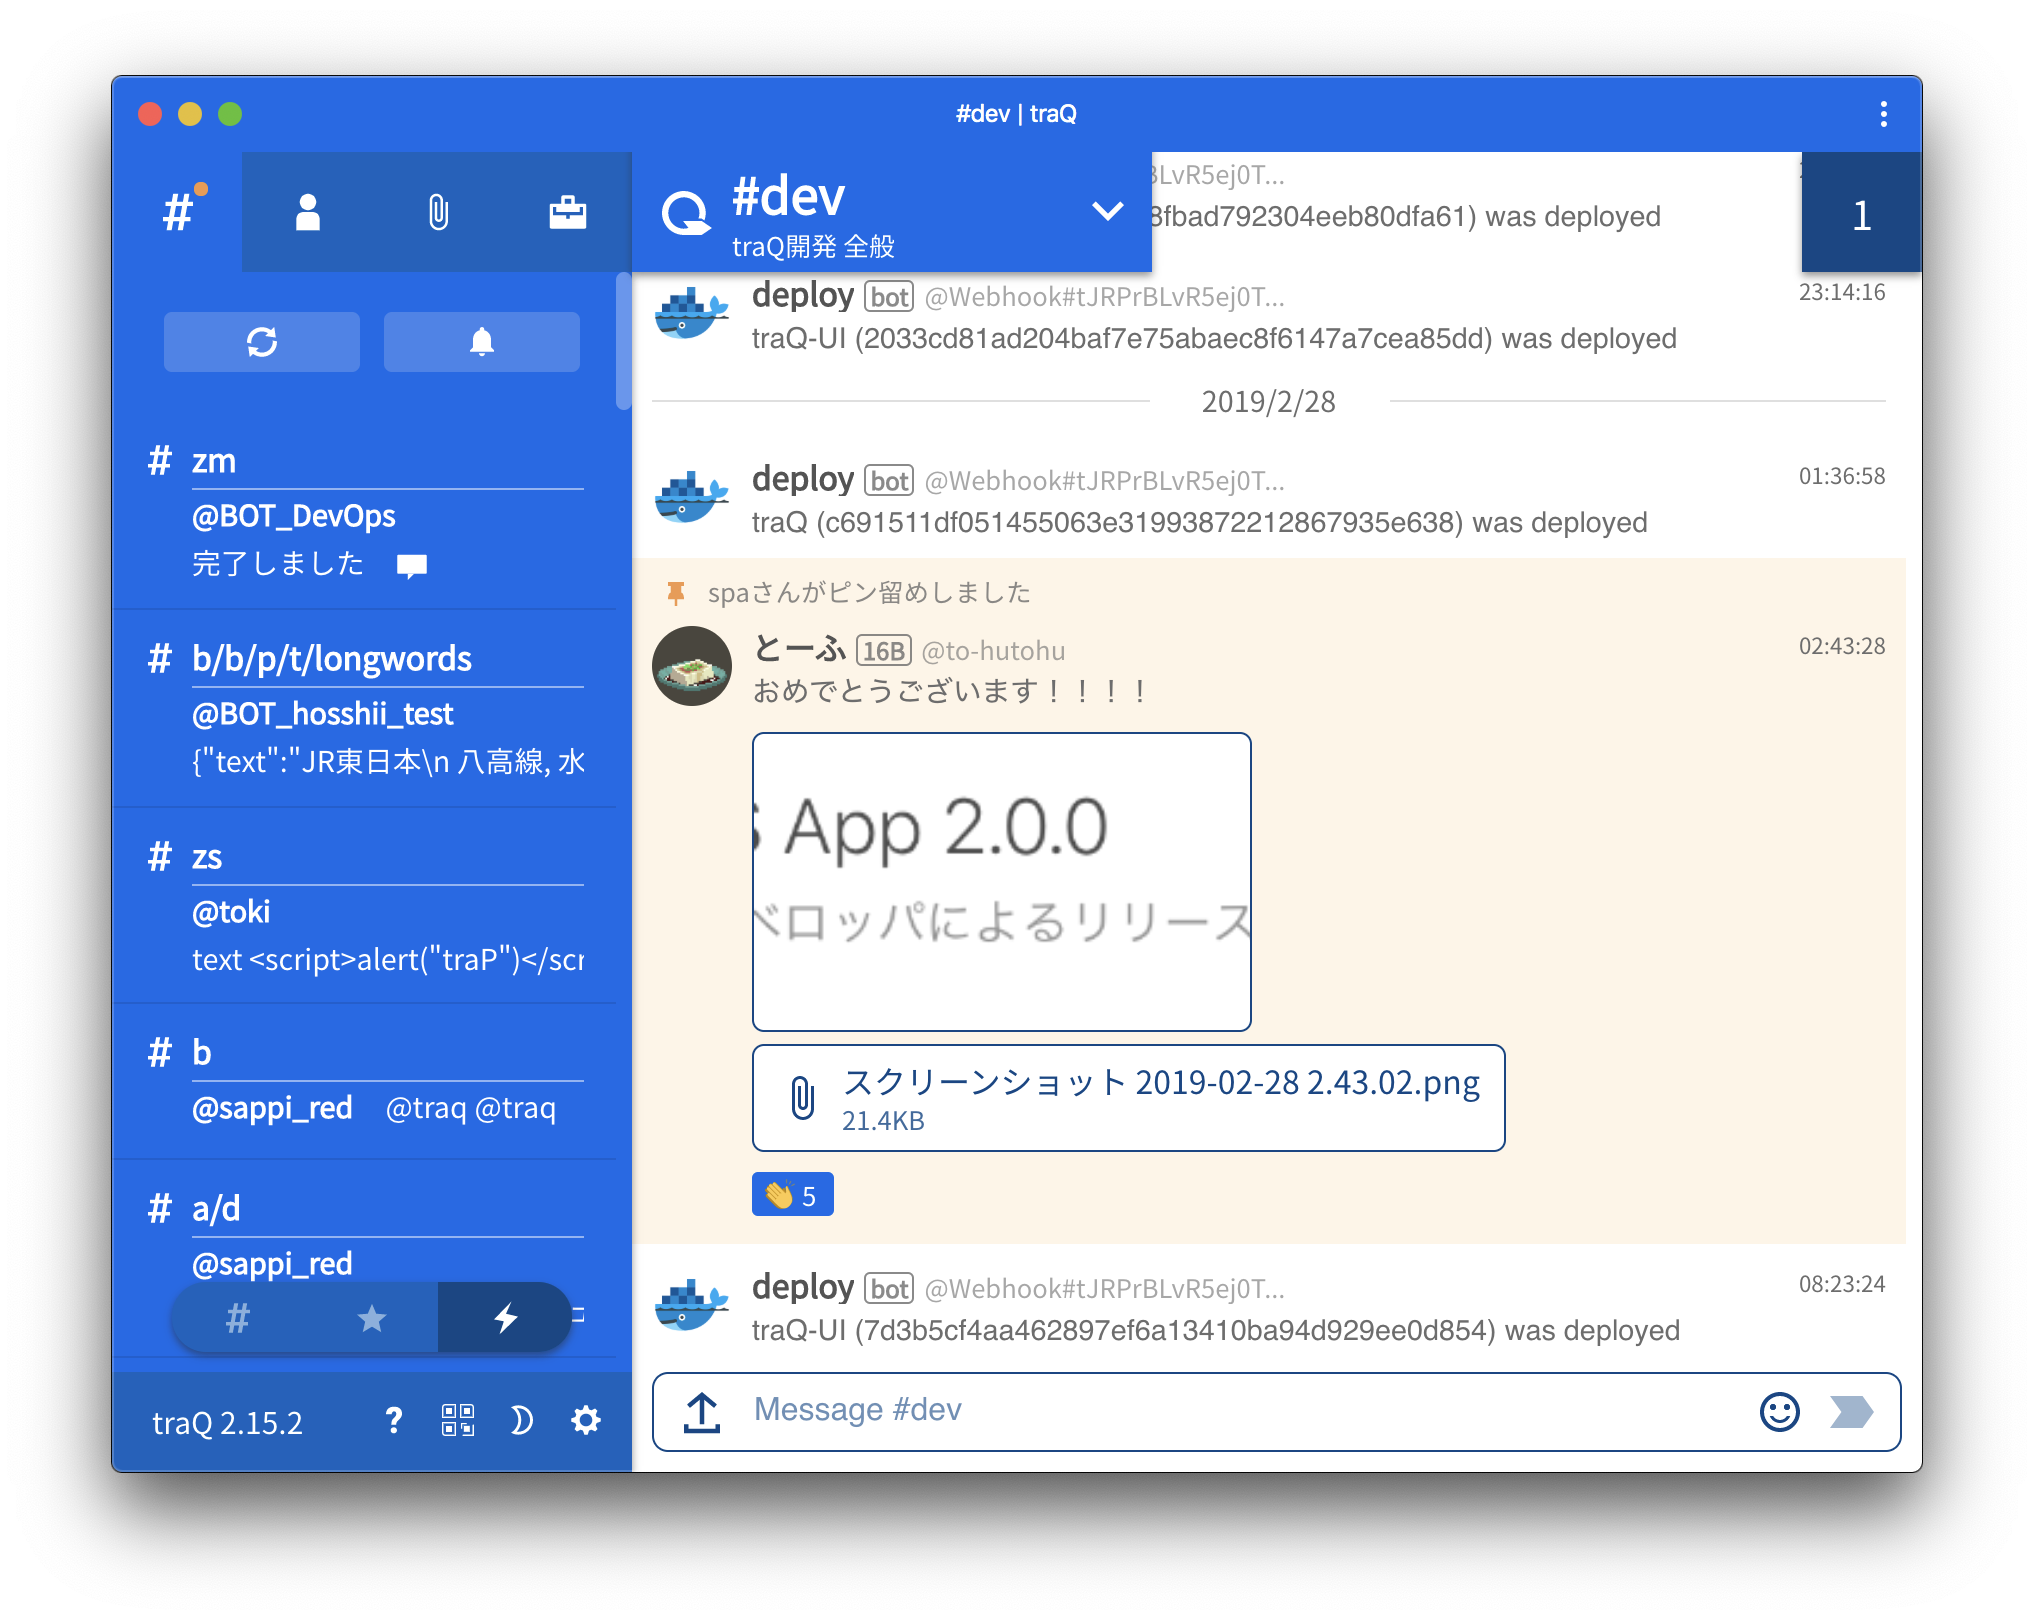The image size is (2034, 1620).
Task: Toggle the notification bell filter
Action: point(482,342)
